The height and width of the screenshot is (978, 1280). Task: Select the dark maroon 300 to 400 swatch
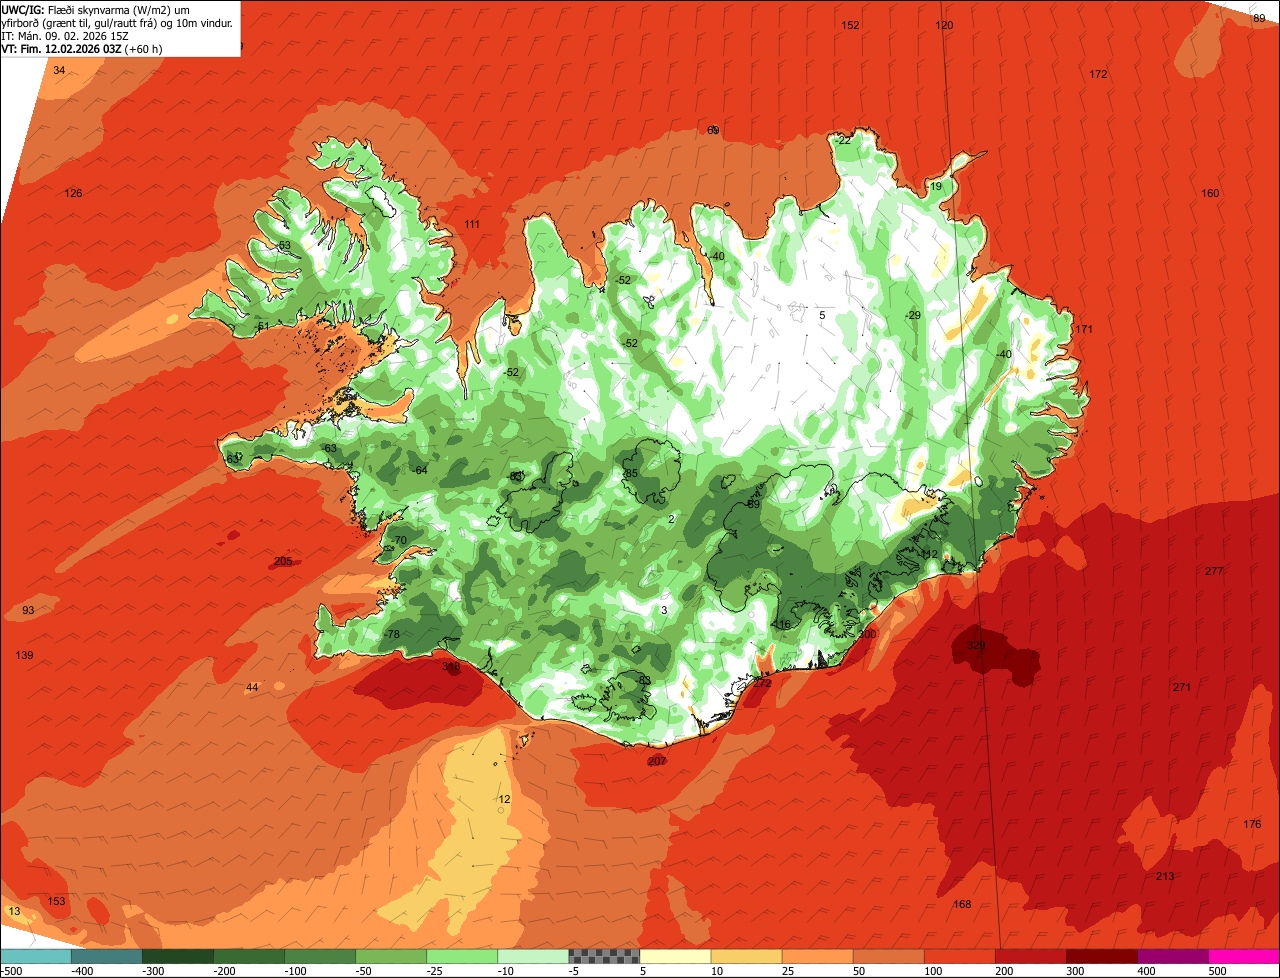click(1101, 955)
